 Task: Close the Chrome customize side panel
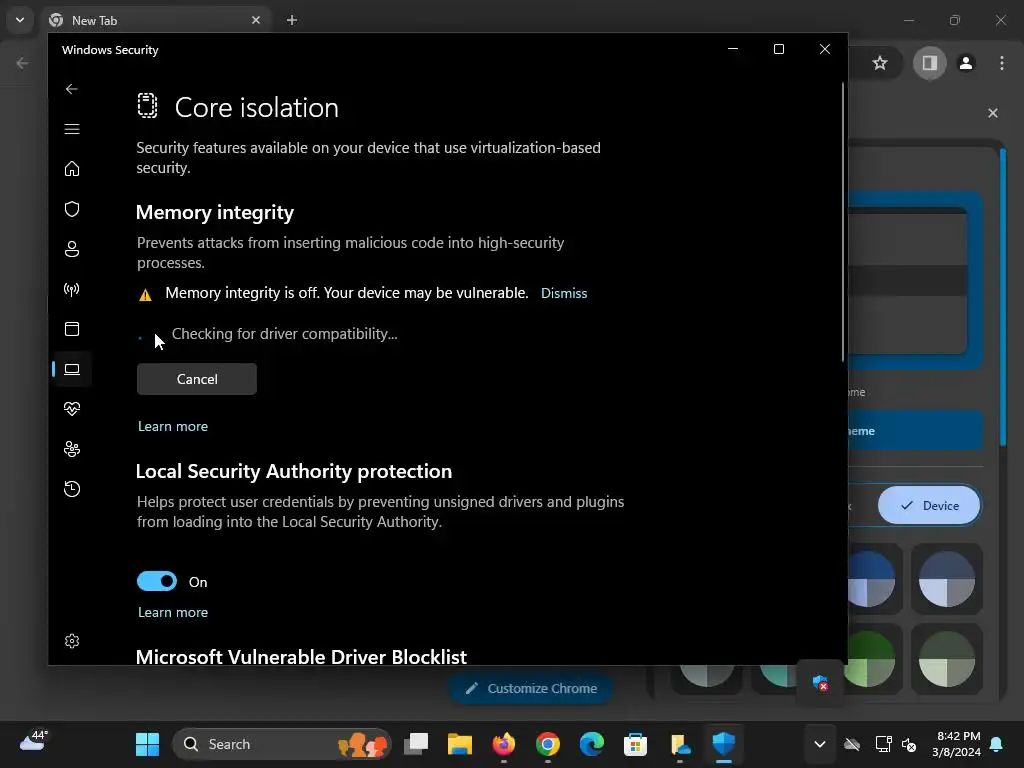[x=993, y=113]
